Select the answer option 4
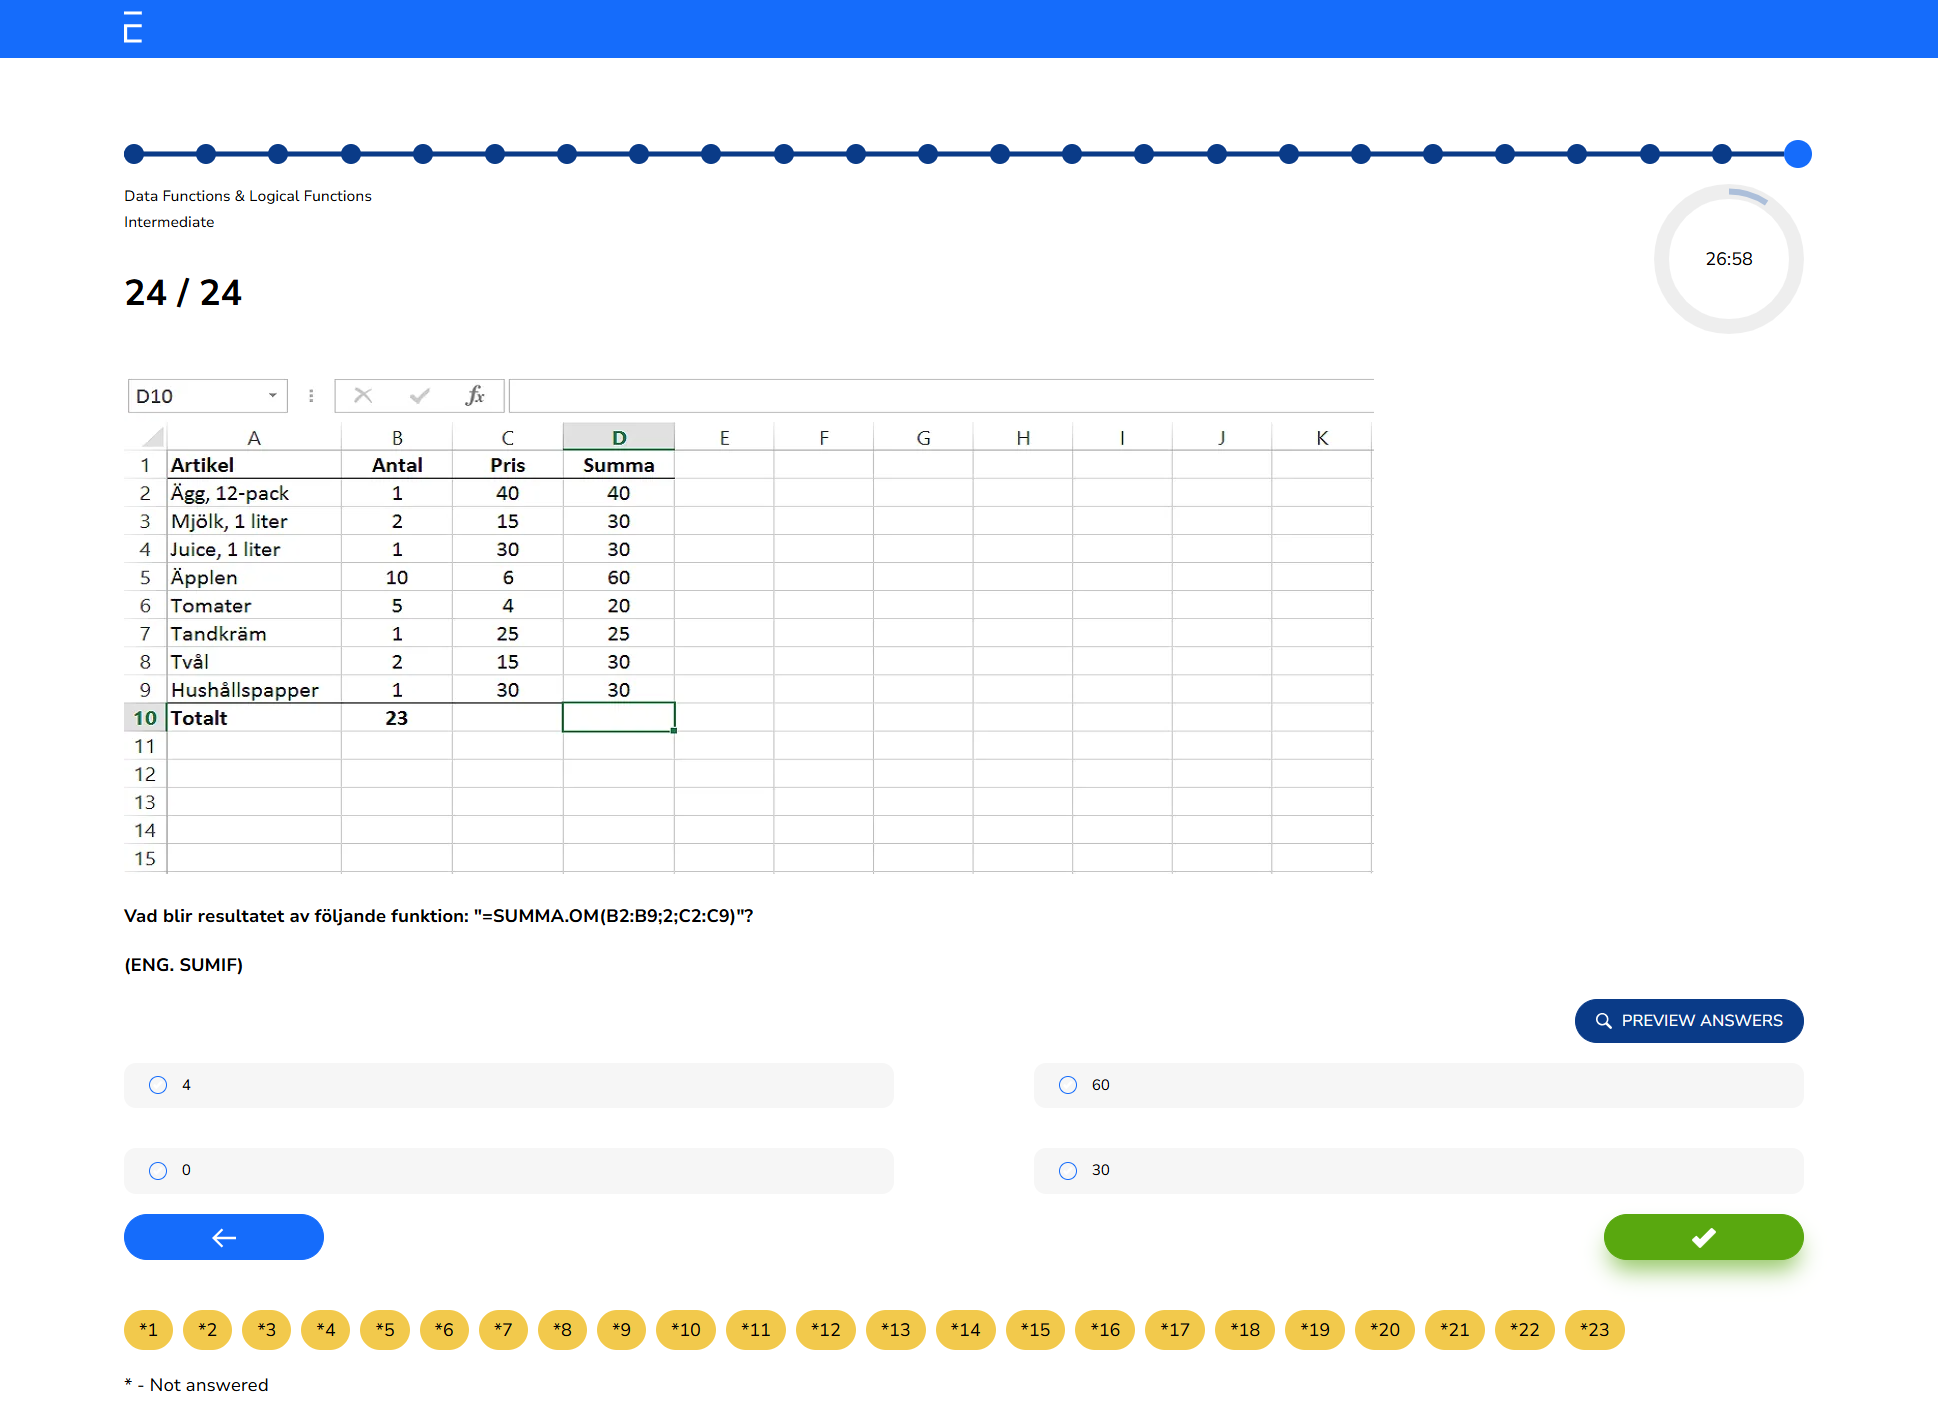This screenshot has width=1938, height=1424. [157, 1085]
